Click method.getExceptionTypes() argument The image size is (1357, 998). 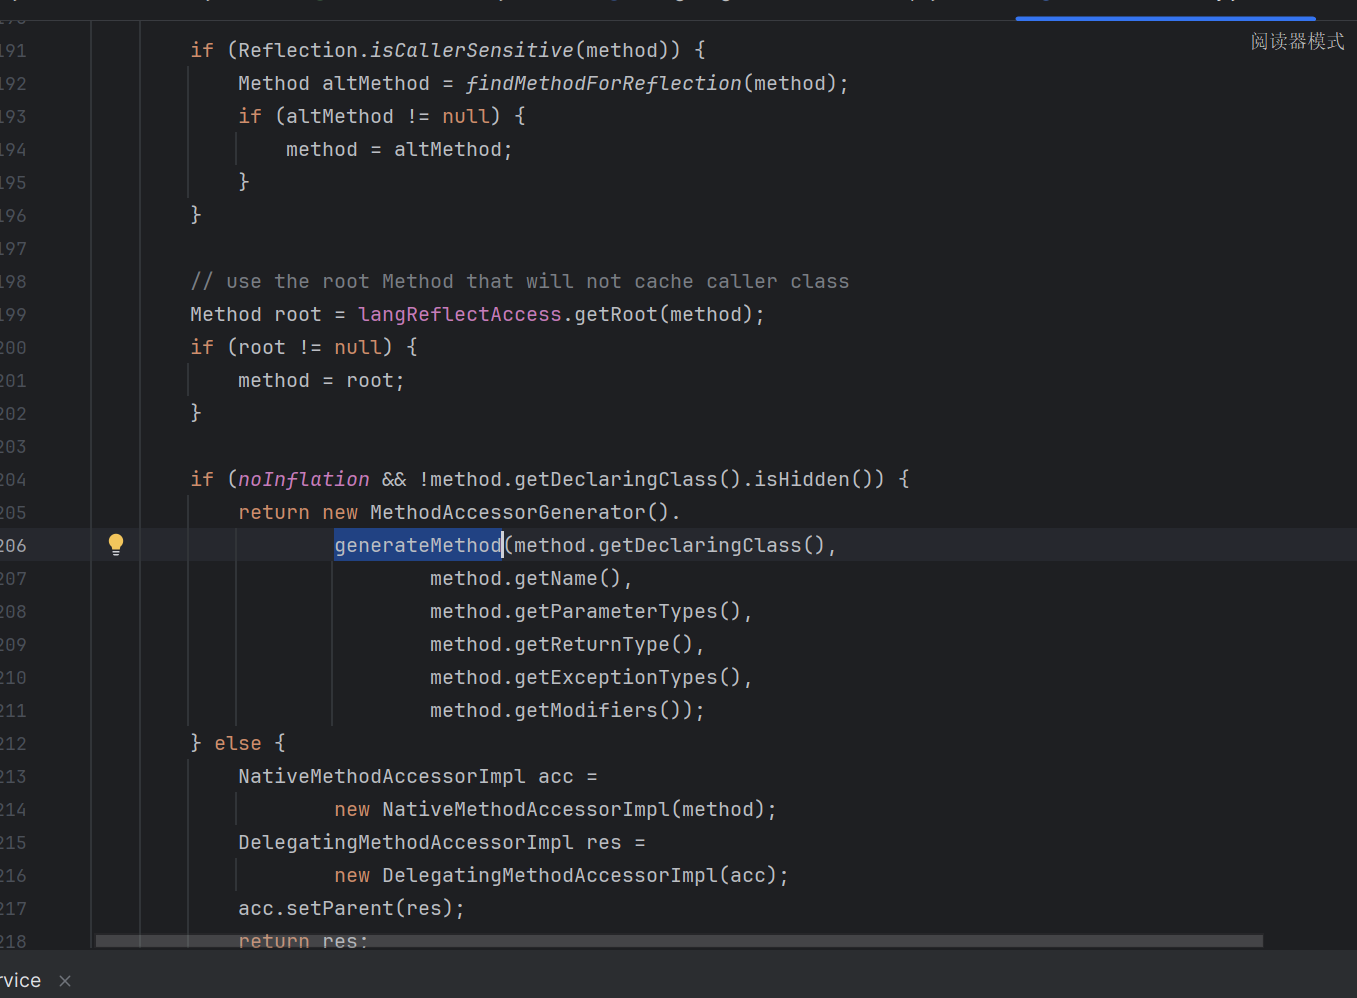coord(585,677)
